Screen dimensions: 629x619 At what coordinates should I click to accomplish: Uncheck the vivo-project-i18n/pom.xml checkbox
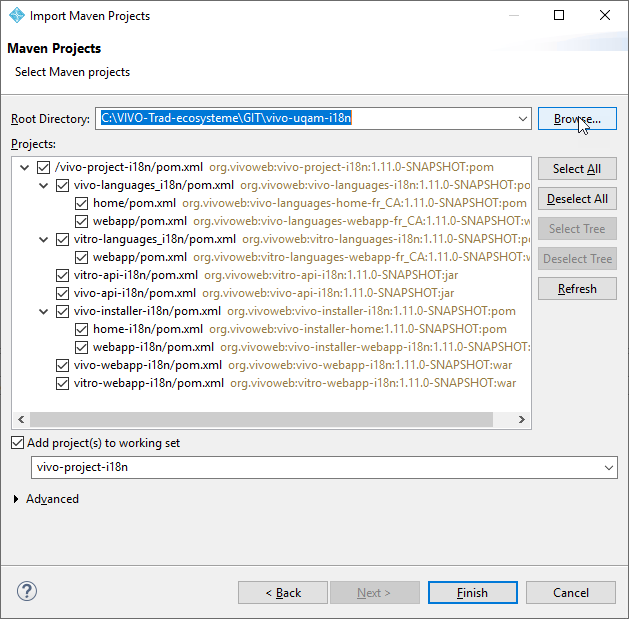click(x=43, y=167)
